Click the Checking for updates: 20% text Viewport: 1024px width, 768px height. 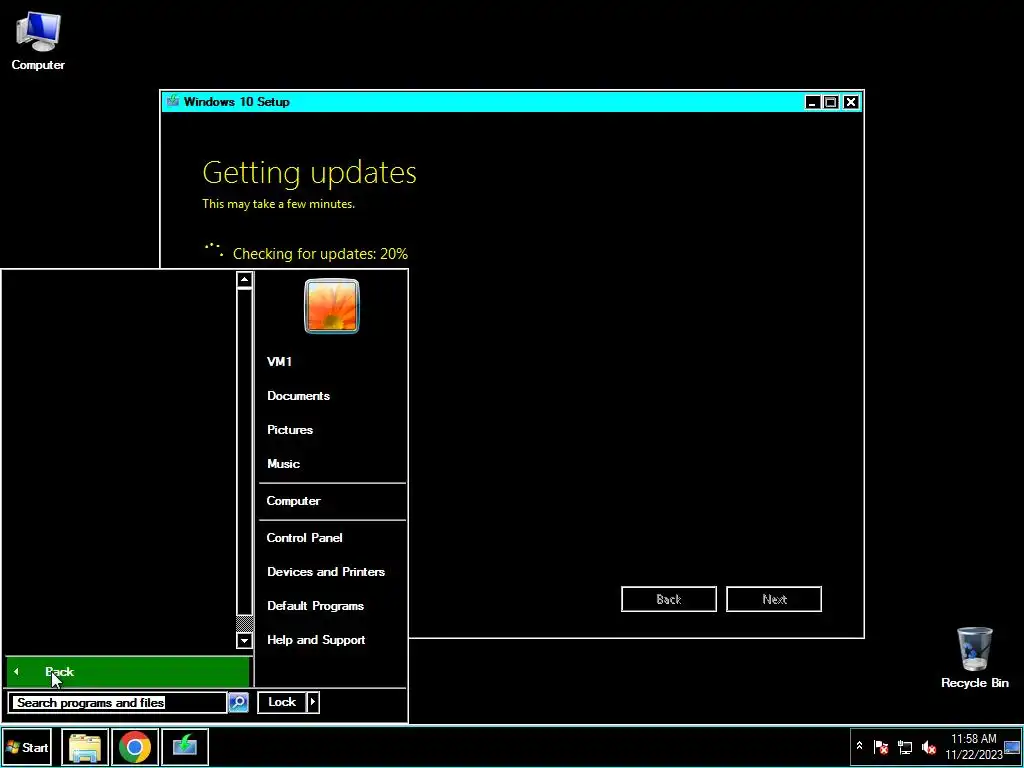point(320,253)
